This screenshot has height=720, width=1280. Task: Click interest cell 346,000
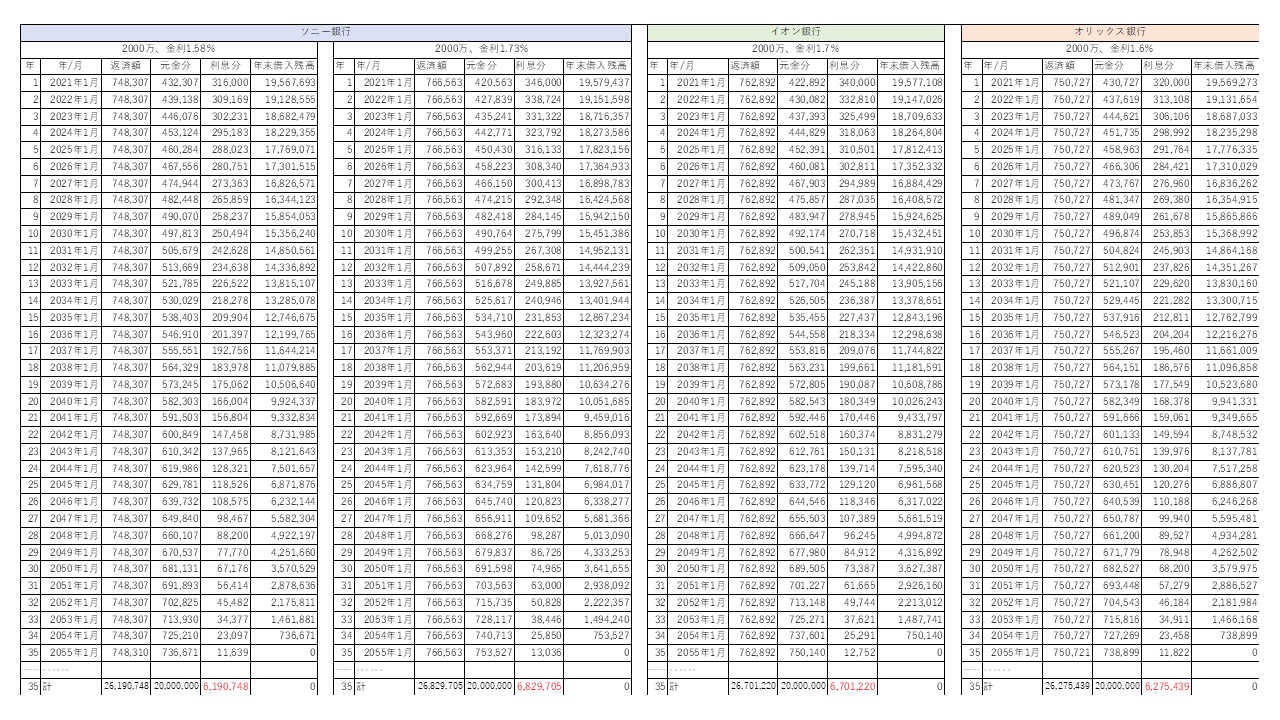540,82
